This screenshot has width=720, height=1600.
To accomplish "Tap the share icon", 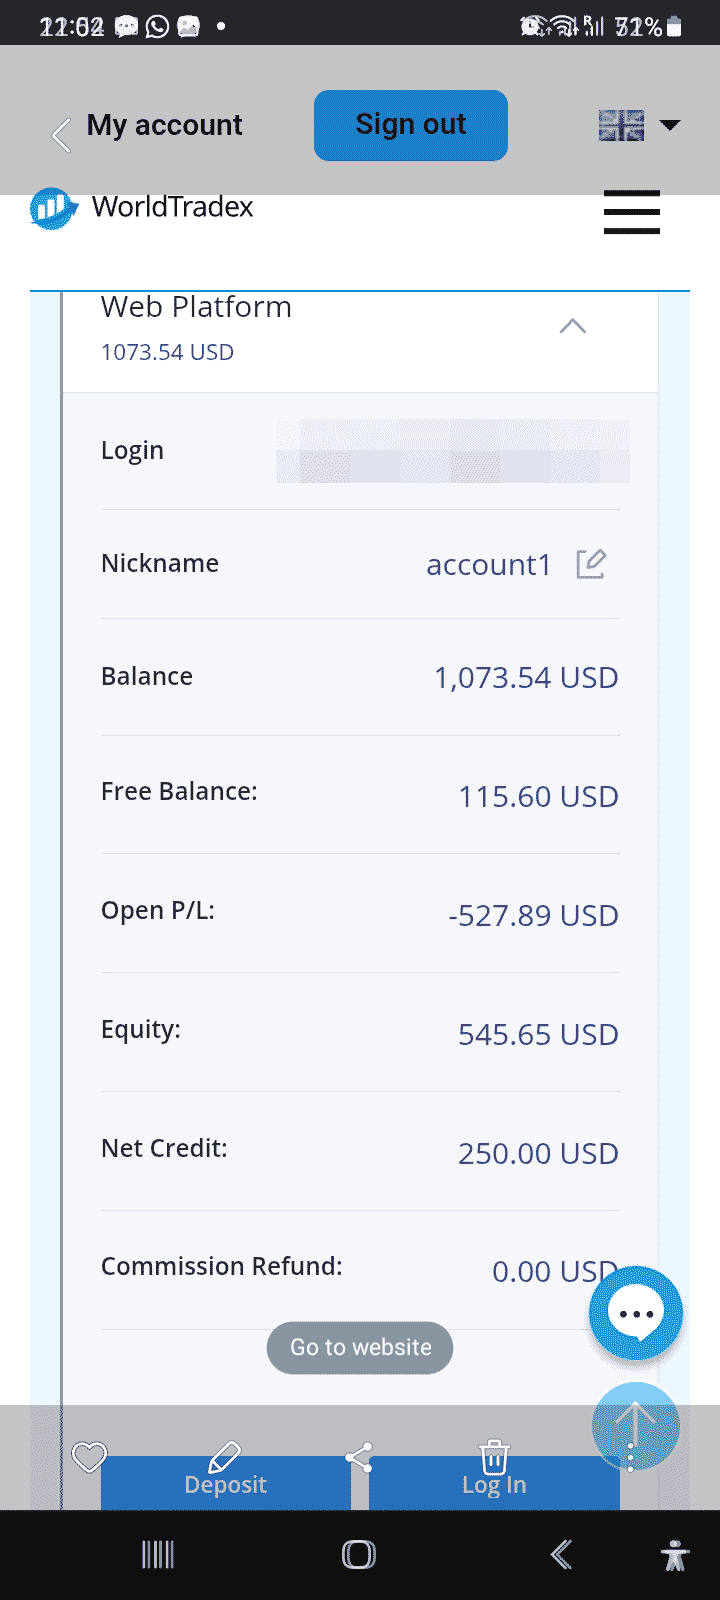I will pos(358,1457).
